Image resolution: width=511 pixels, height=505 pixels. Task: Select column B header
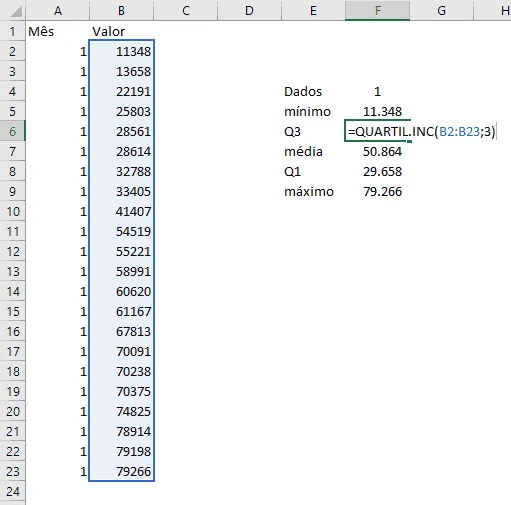pyautogui.click(x=121, y=10)
